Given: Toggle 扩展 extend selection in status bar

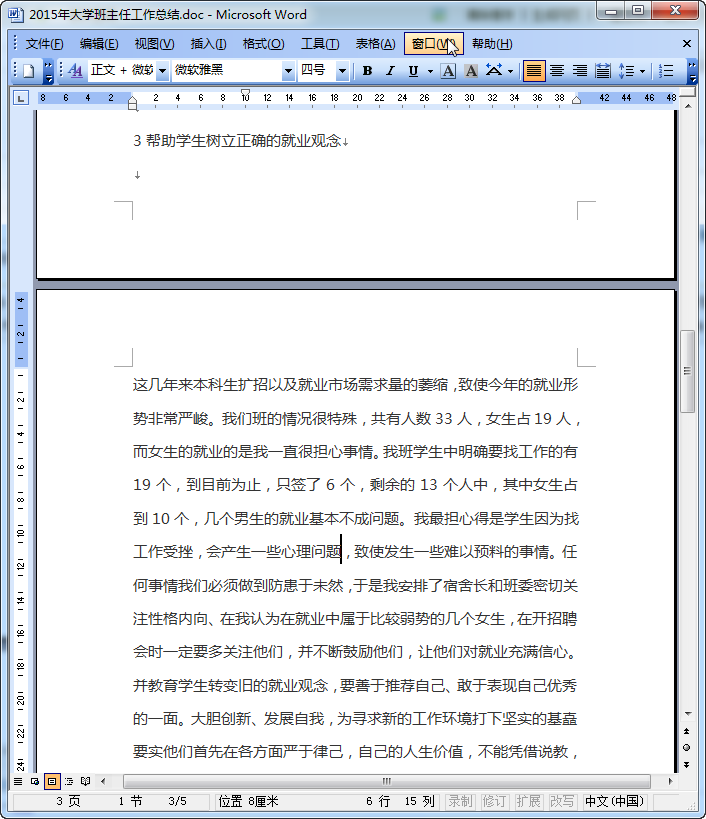Looking at the screenshot, I should 528,801.
